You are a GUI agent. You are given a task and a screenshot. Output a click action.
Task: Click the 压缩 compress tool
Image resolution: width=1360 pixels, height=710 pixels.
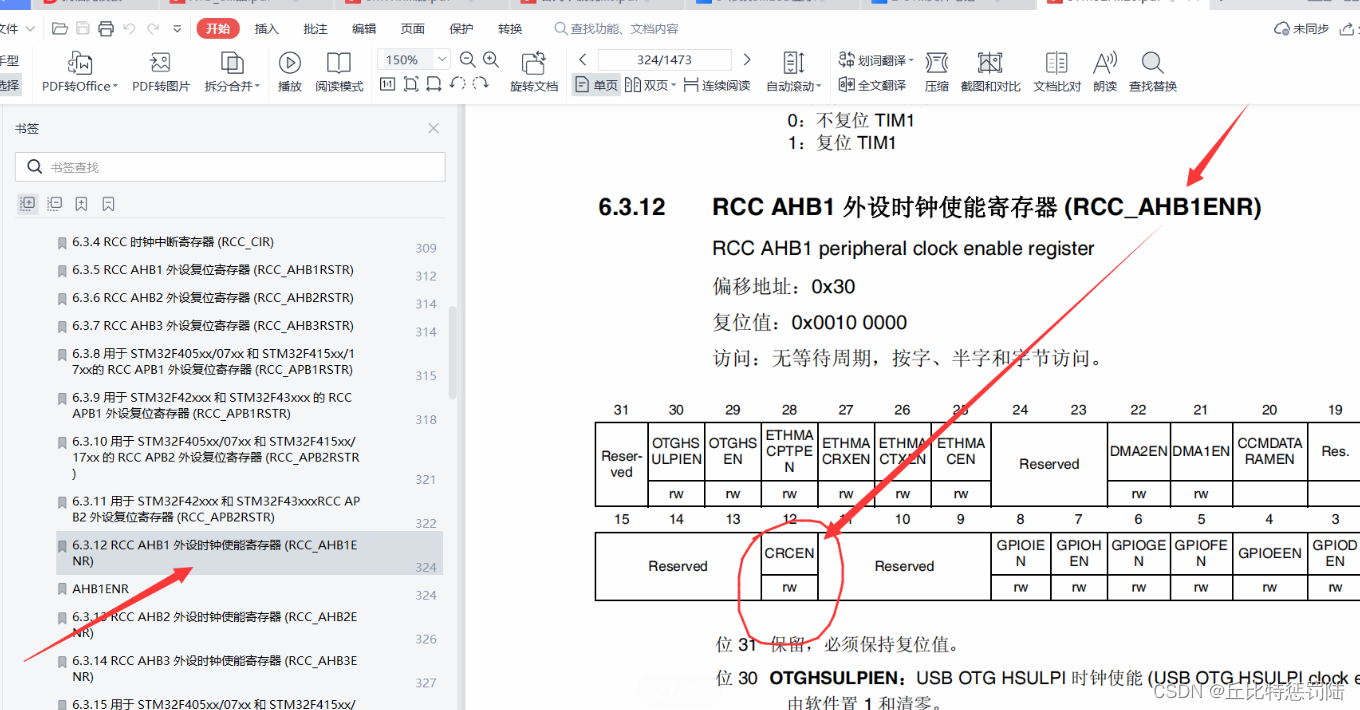[x=937, y=72]
